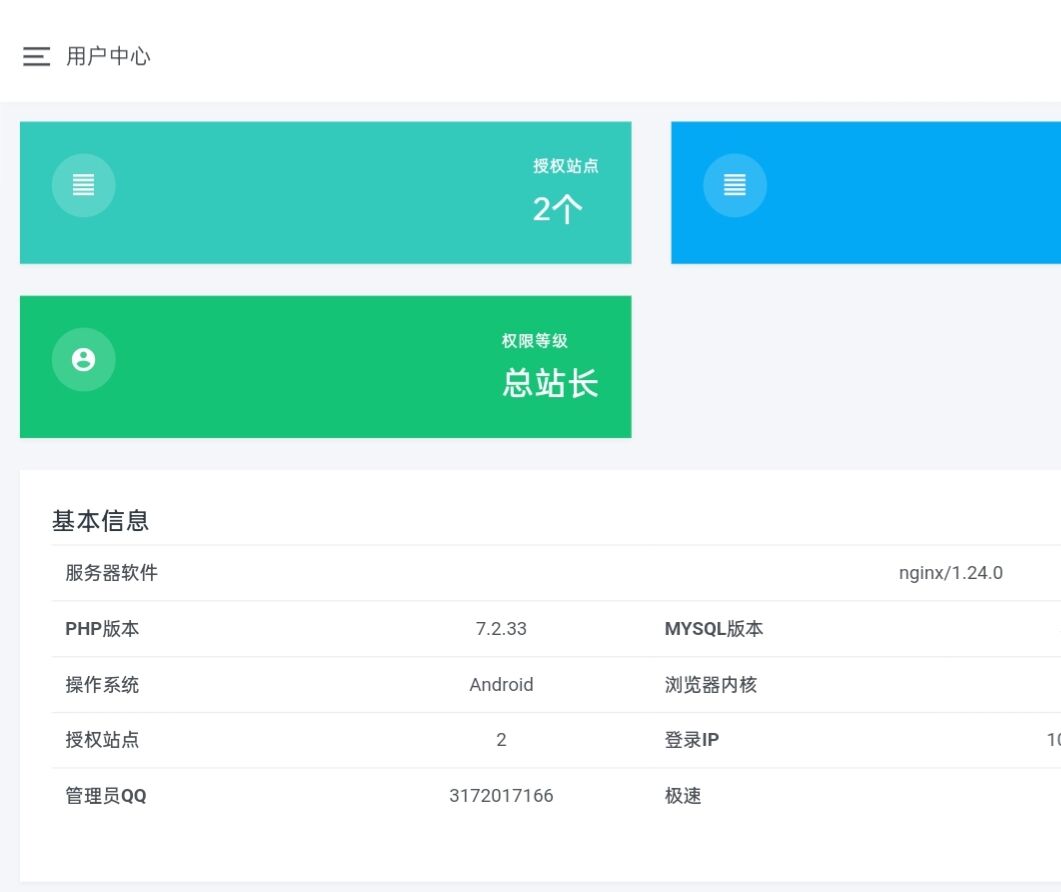The height and width of the screenshot is (892, 1061).
Task: Click the nginx/1.24.0 server software value
Action: click(950, 573)
